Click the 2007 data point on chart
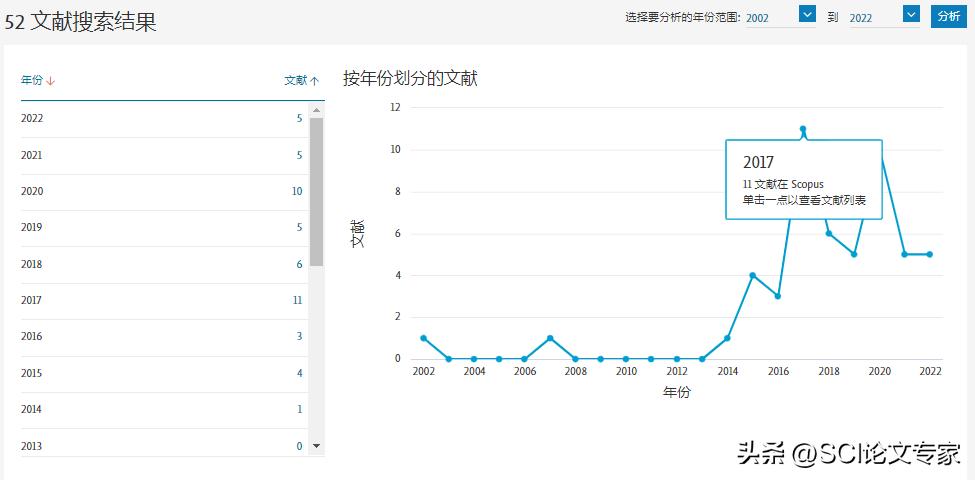 (550, 338)
